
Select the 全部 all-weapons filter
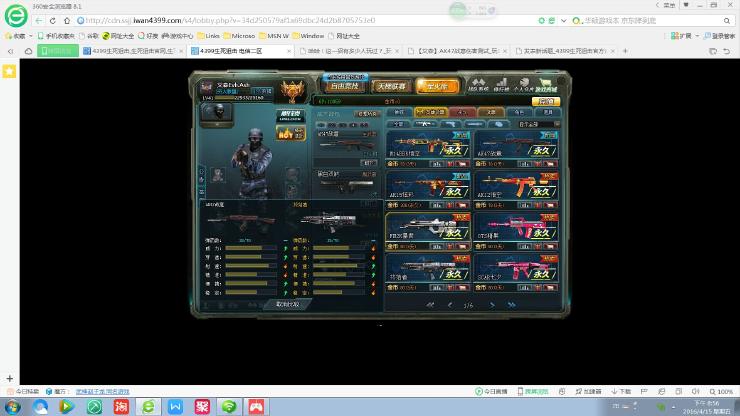click(x=399, y=124)
